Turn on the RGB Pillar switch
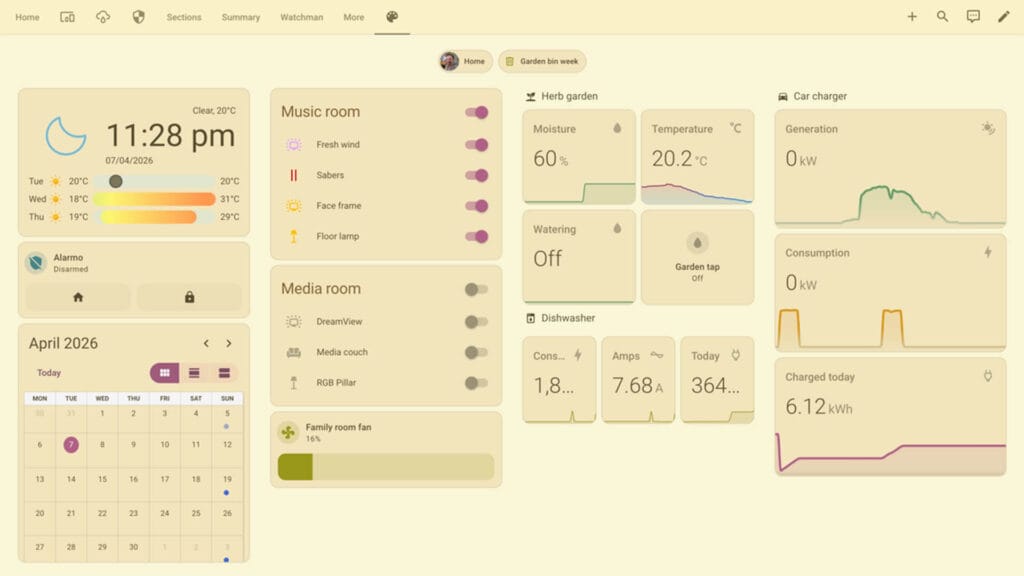Screen dimensions: 1024x576 [x=476, y=383]
